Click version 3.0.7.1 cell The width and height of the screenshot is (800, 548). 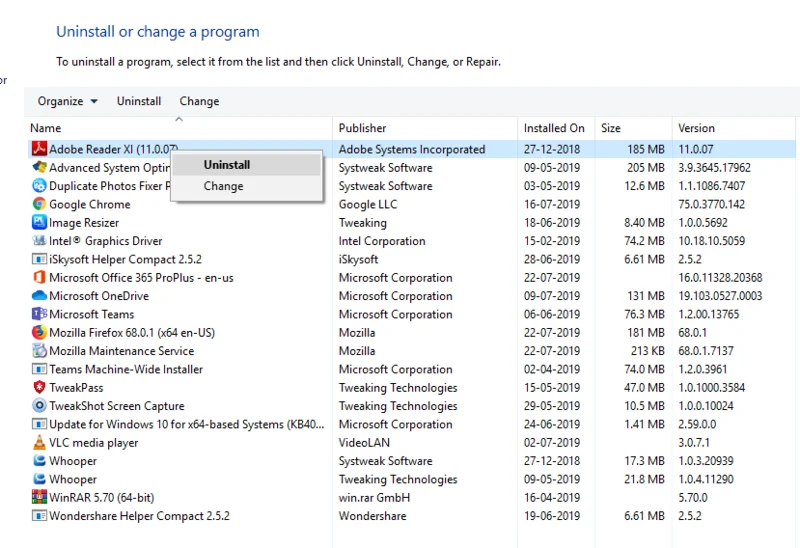[x=694, y=443]
